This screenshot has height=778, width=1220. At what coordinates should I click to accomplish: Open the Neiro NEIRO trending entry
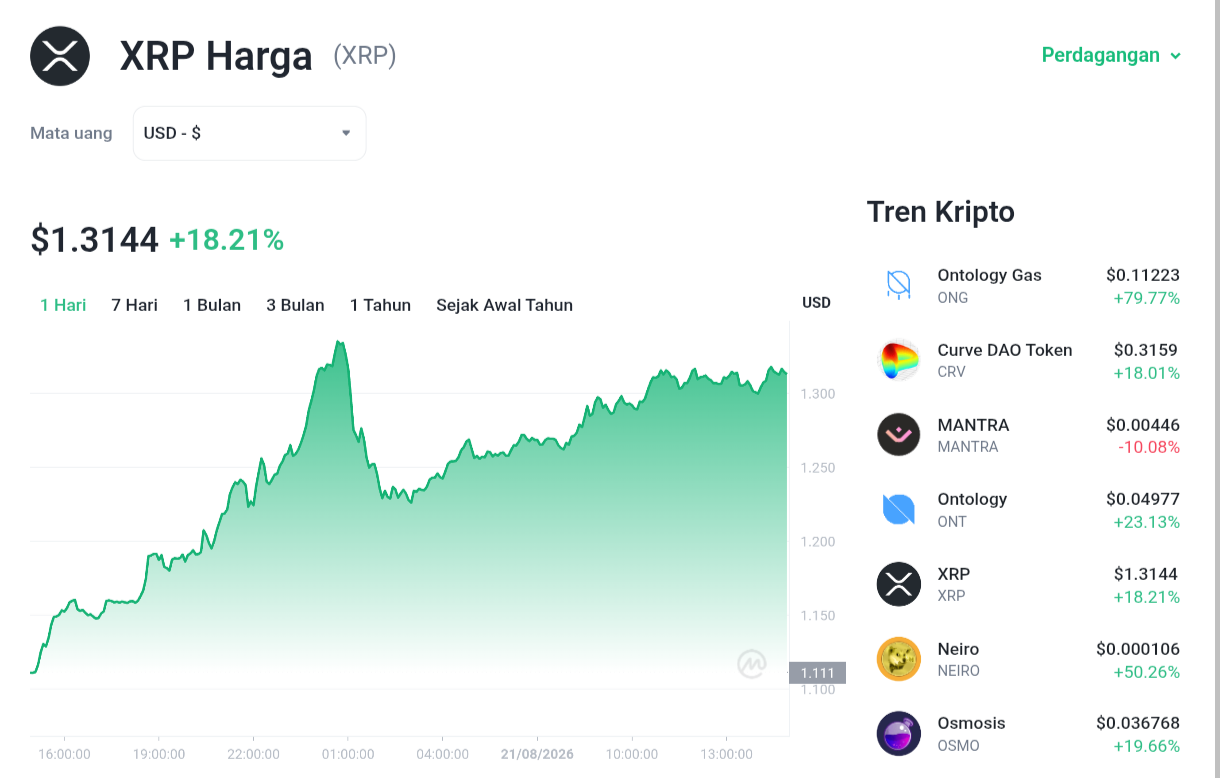pyautogui.click(x=1028, y=659)
